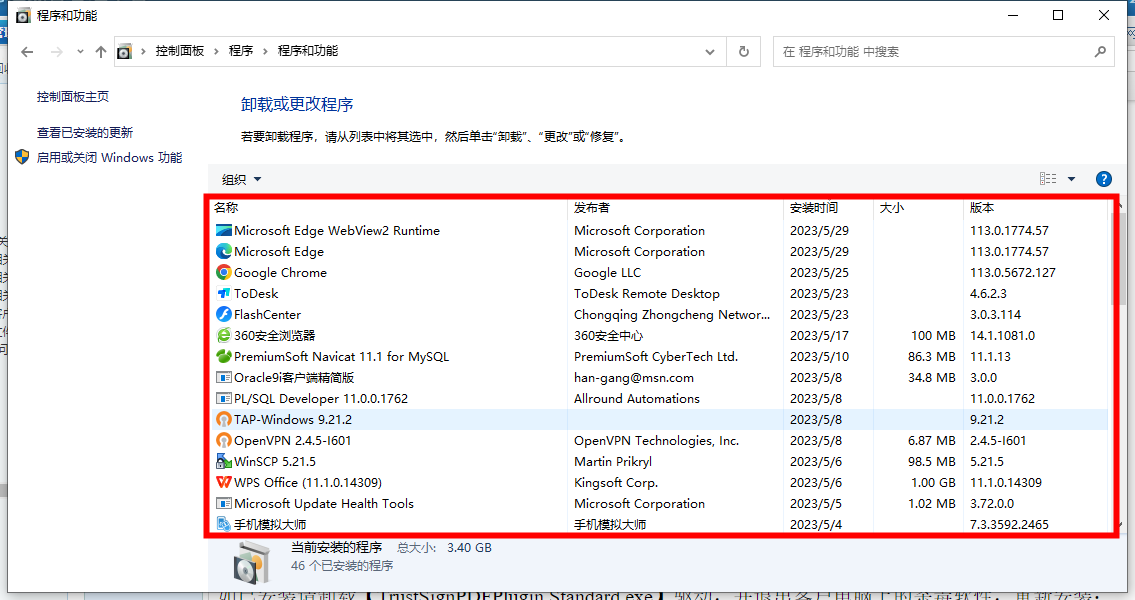This screenshot has height=600, width=1135.
Task: Select the Oracle9i客户端精简版 program name
Action: click(294, 378)
